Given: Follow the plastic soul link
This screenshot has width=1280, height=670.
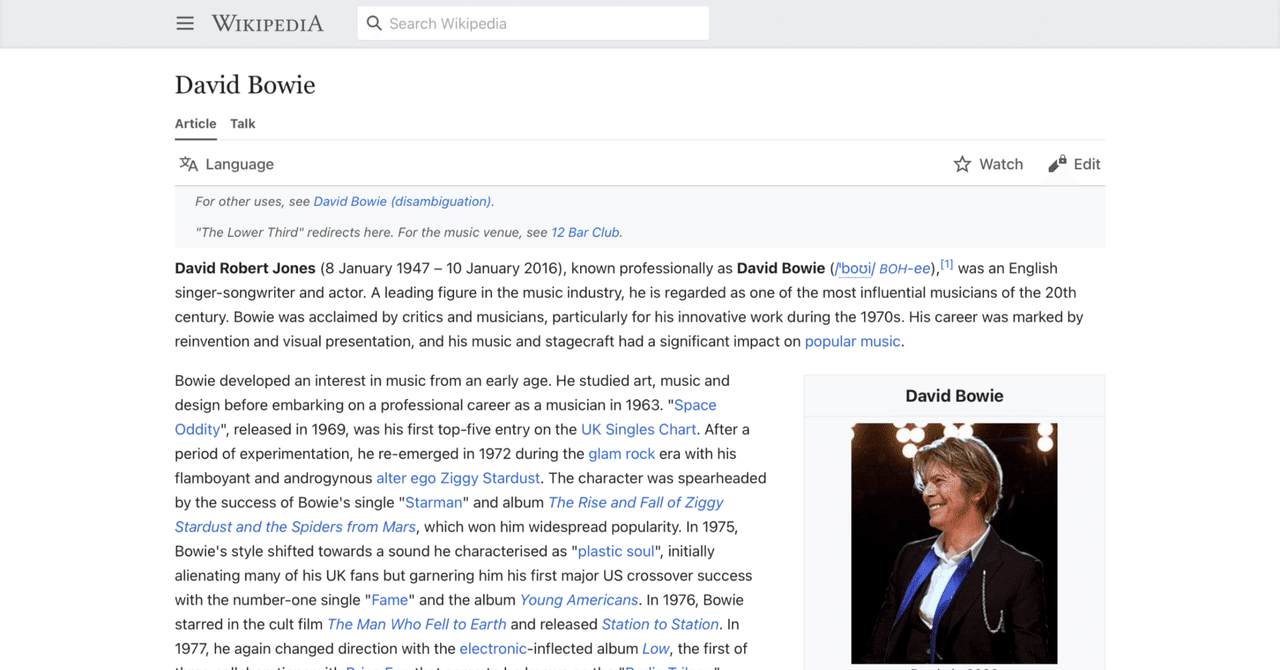Looking at the screenshot, I should click(617, 551).
